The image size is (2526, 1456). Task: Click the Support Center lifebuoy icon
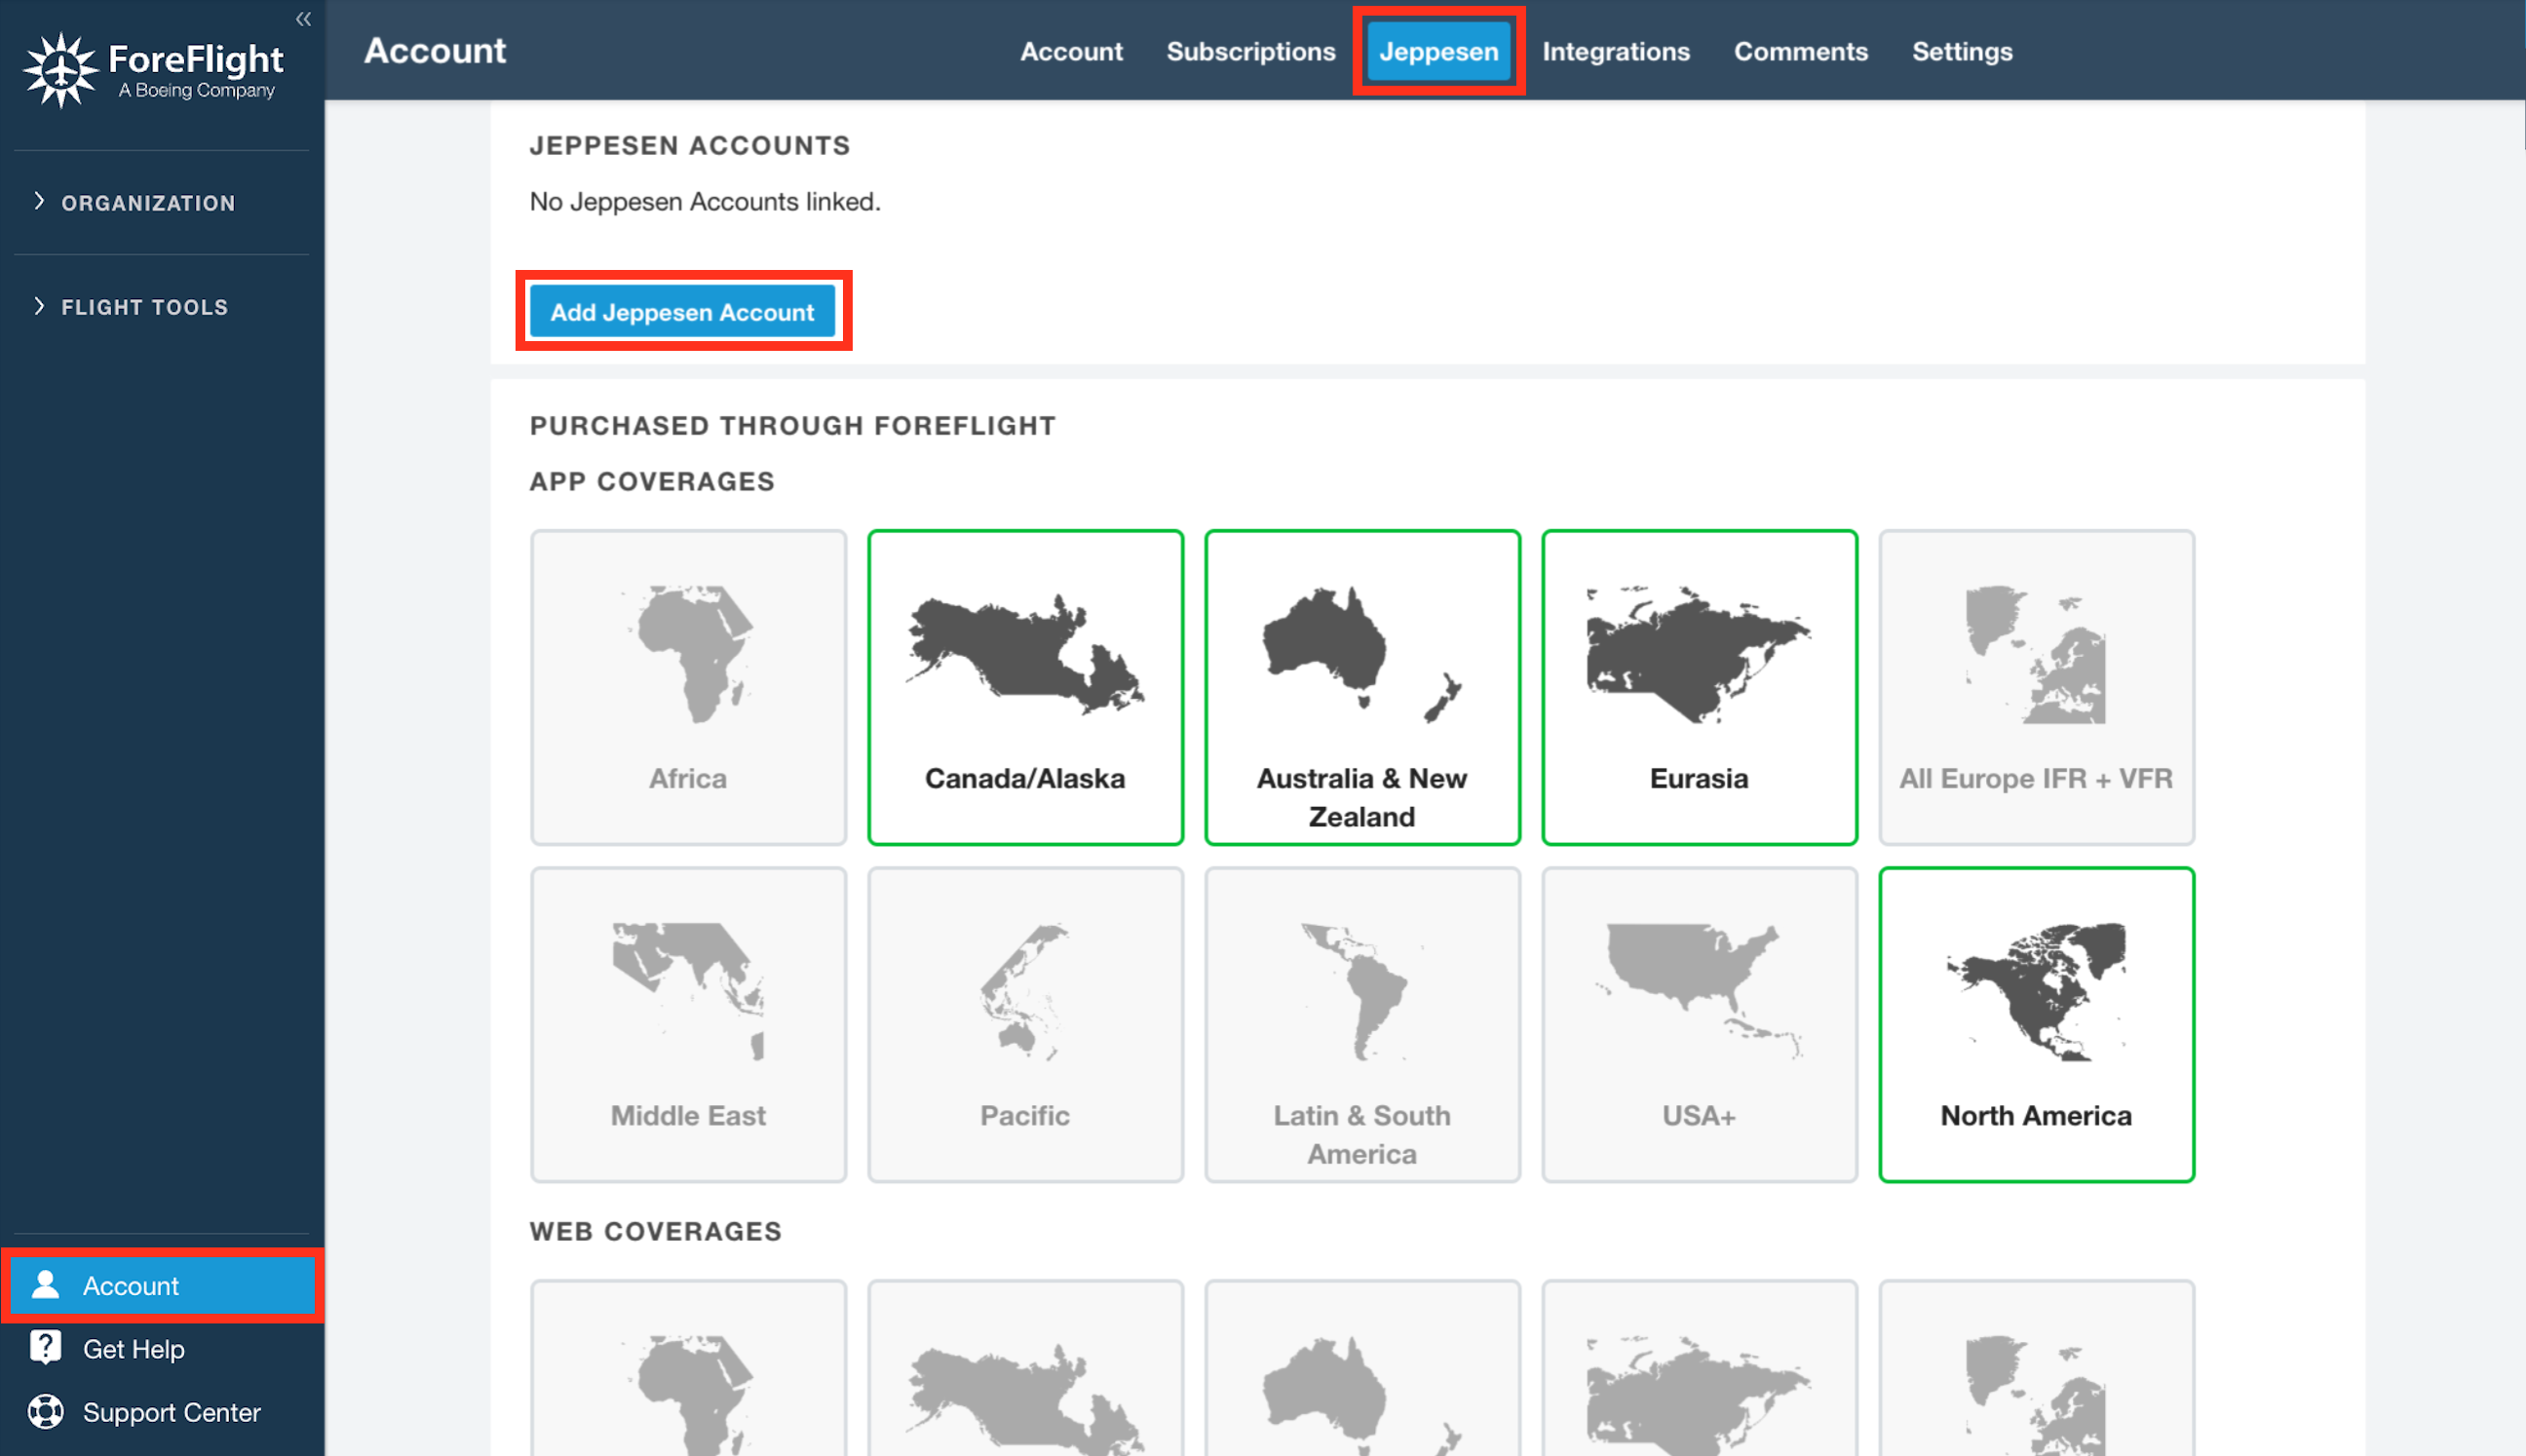pos(46,1412)
